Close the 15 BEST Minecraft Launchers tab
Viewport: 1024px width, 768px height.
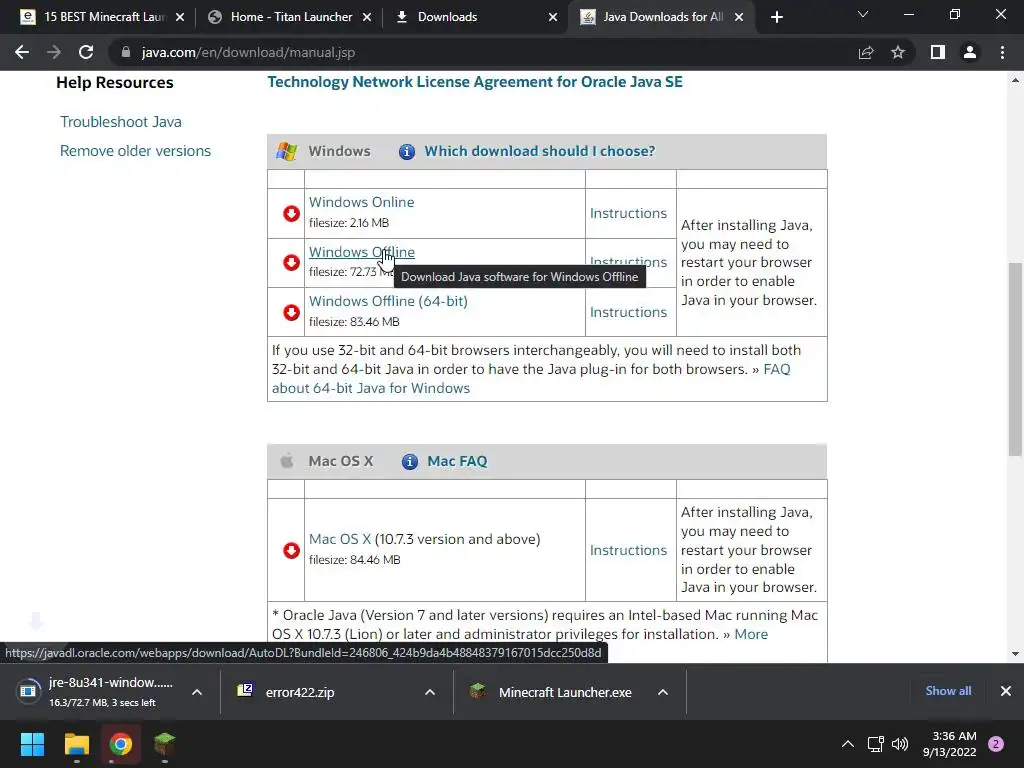[x=180, y=17]
